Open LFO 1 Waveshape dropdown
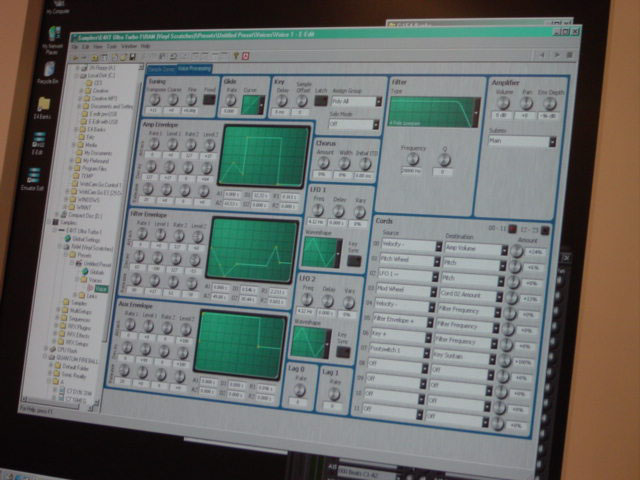Image resolution: width=640 pixels, height=480 pixels. pos(338,253)
